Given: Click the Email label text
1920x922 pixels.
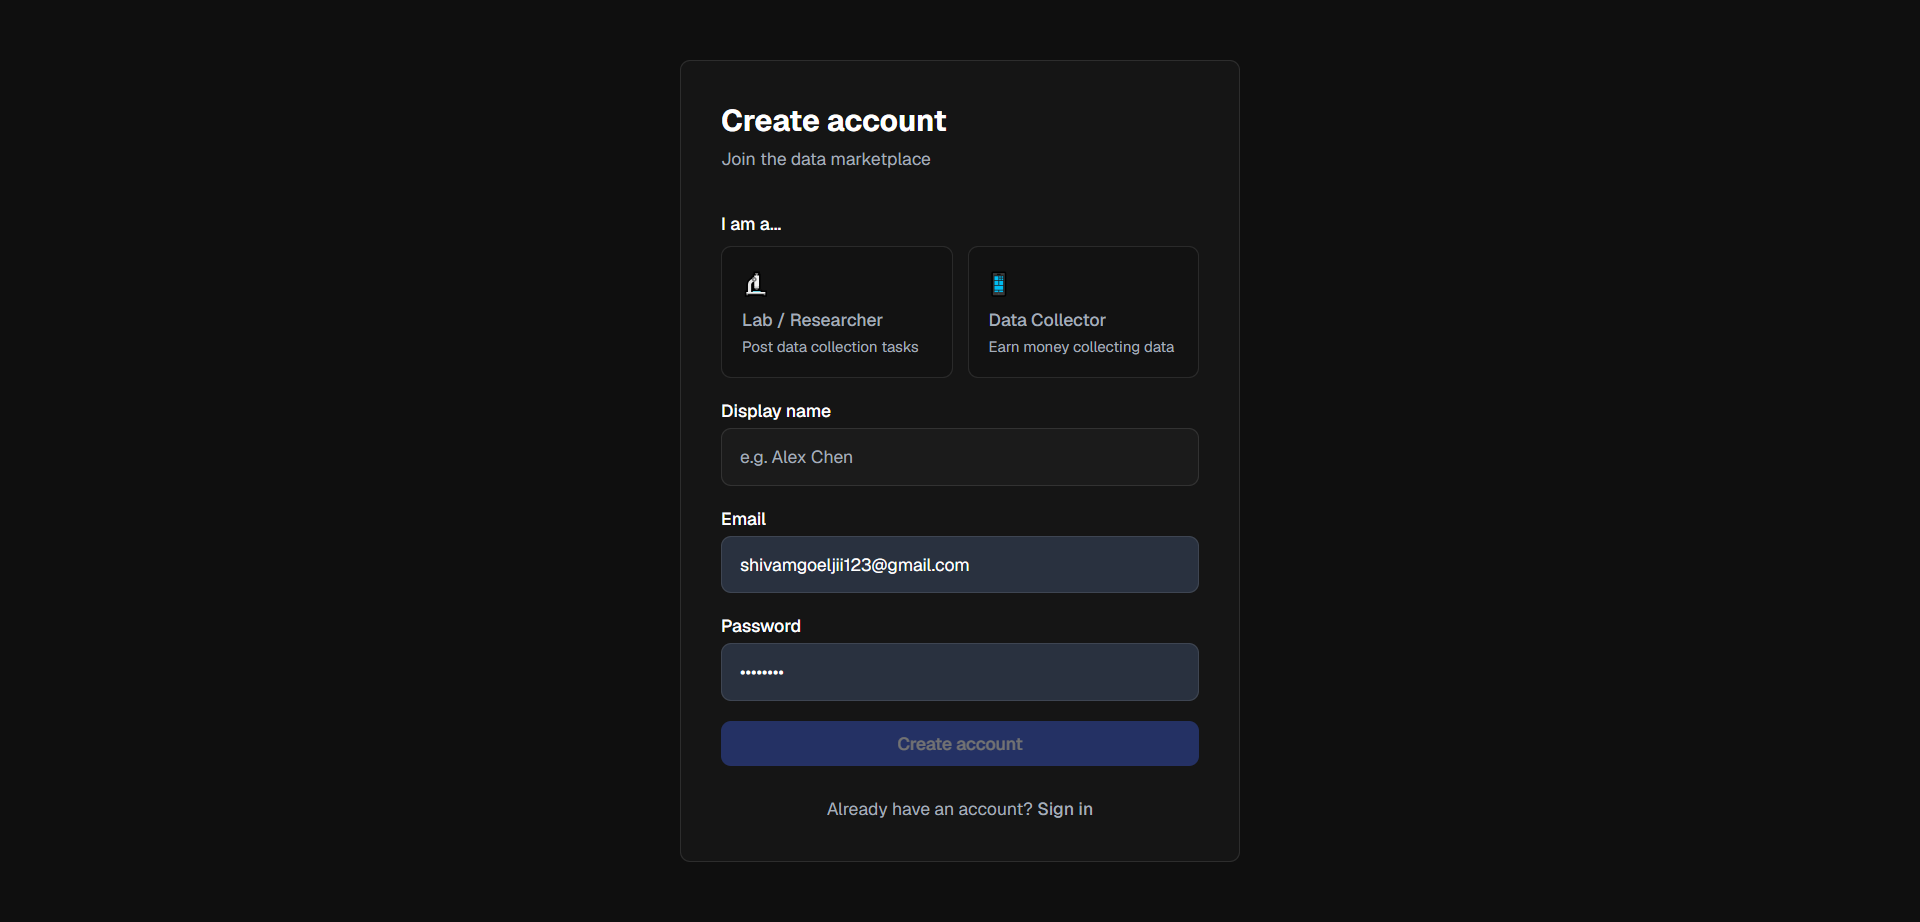Looking at the screenshot, I should pos(743,519).
